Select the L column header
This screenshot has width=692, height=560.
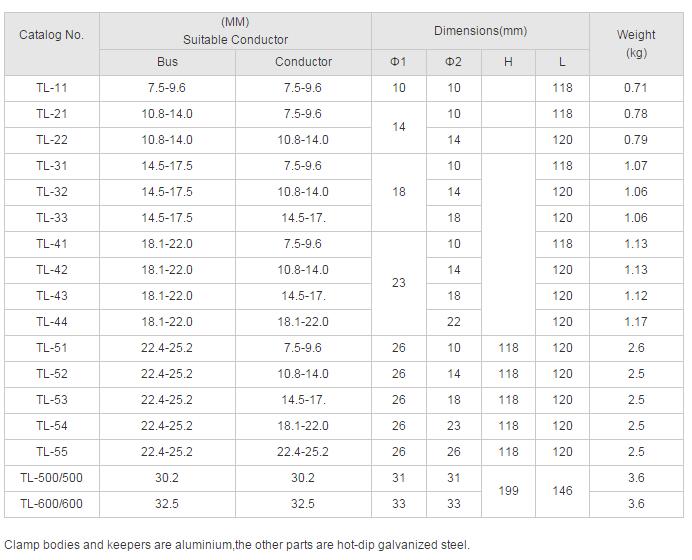(562, 62)
